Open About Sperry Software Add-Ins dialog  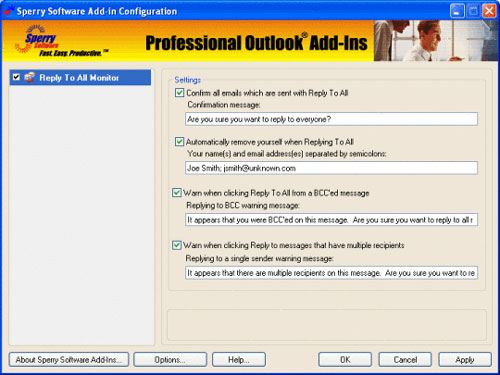point(69,360)
